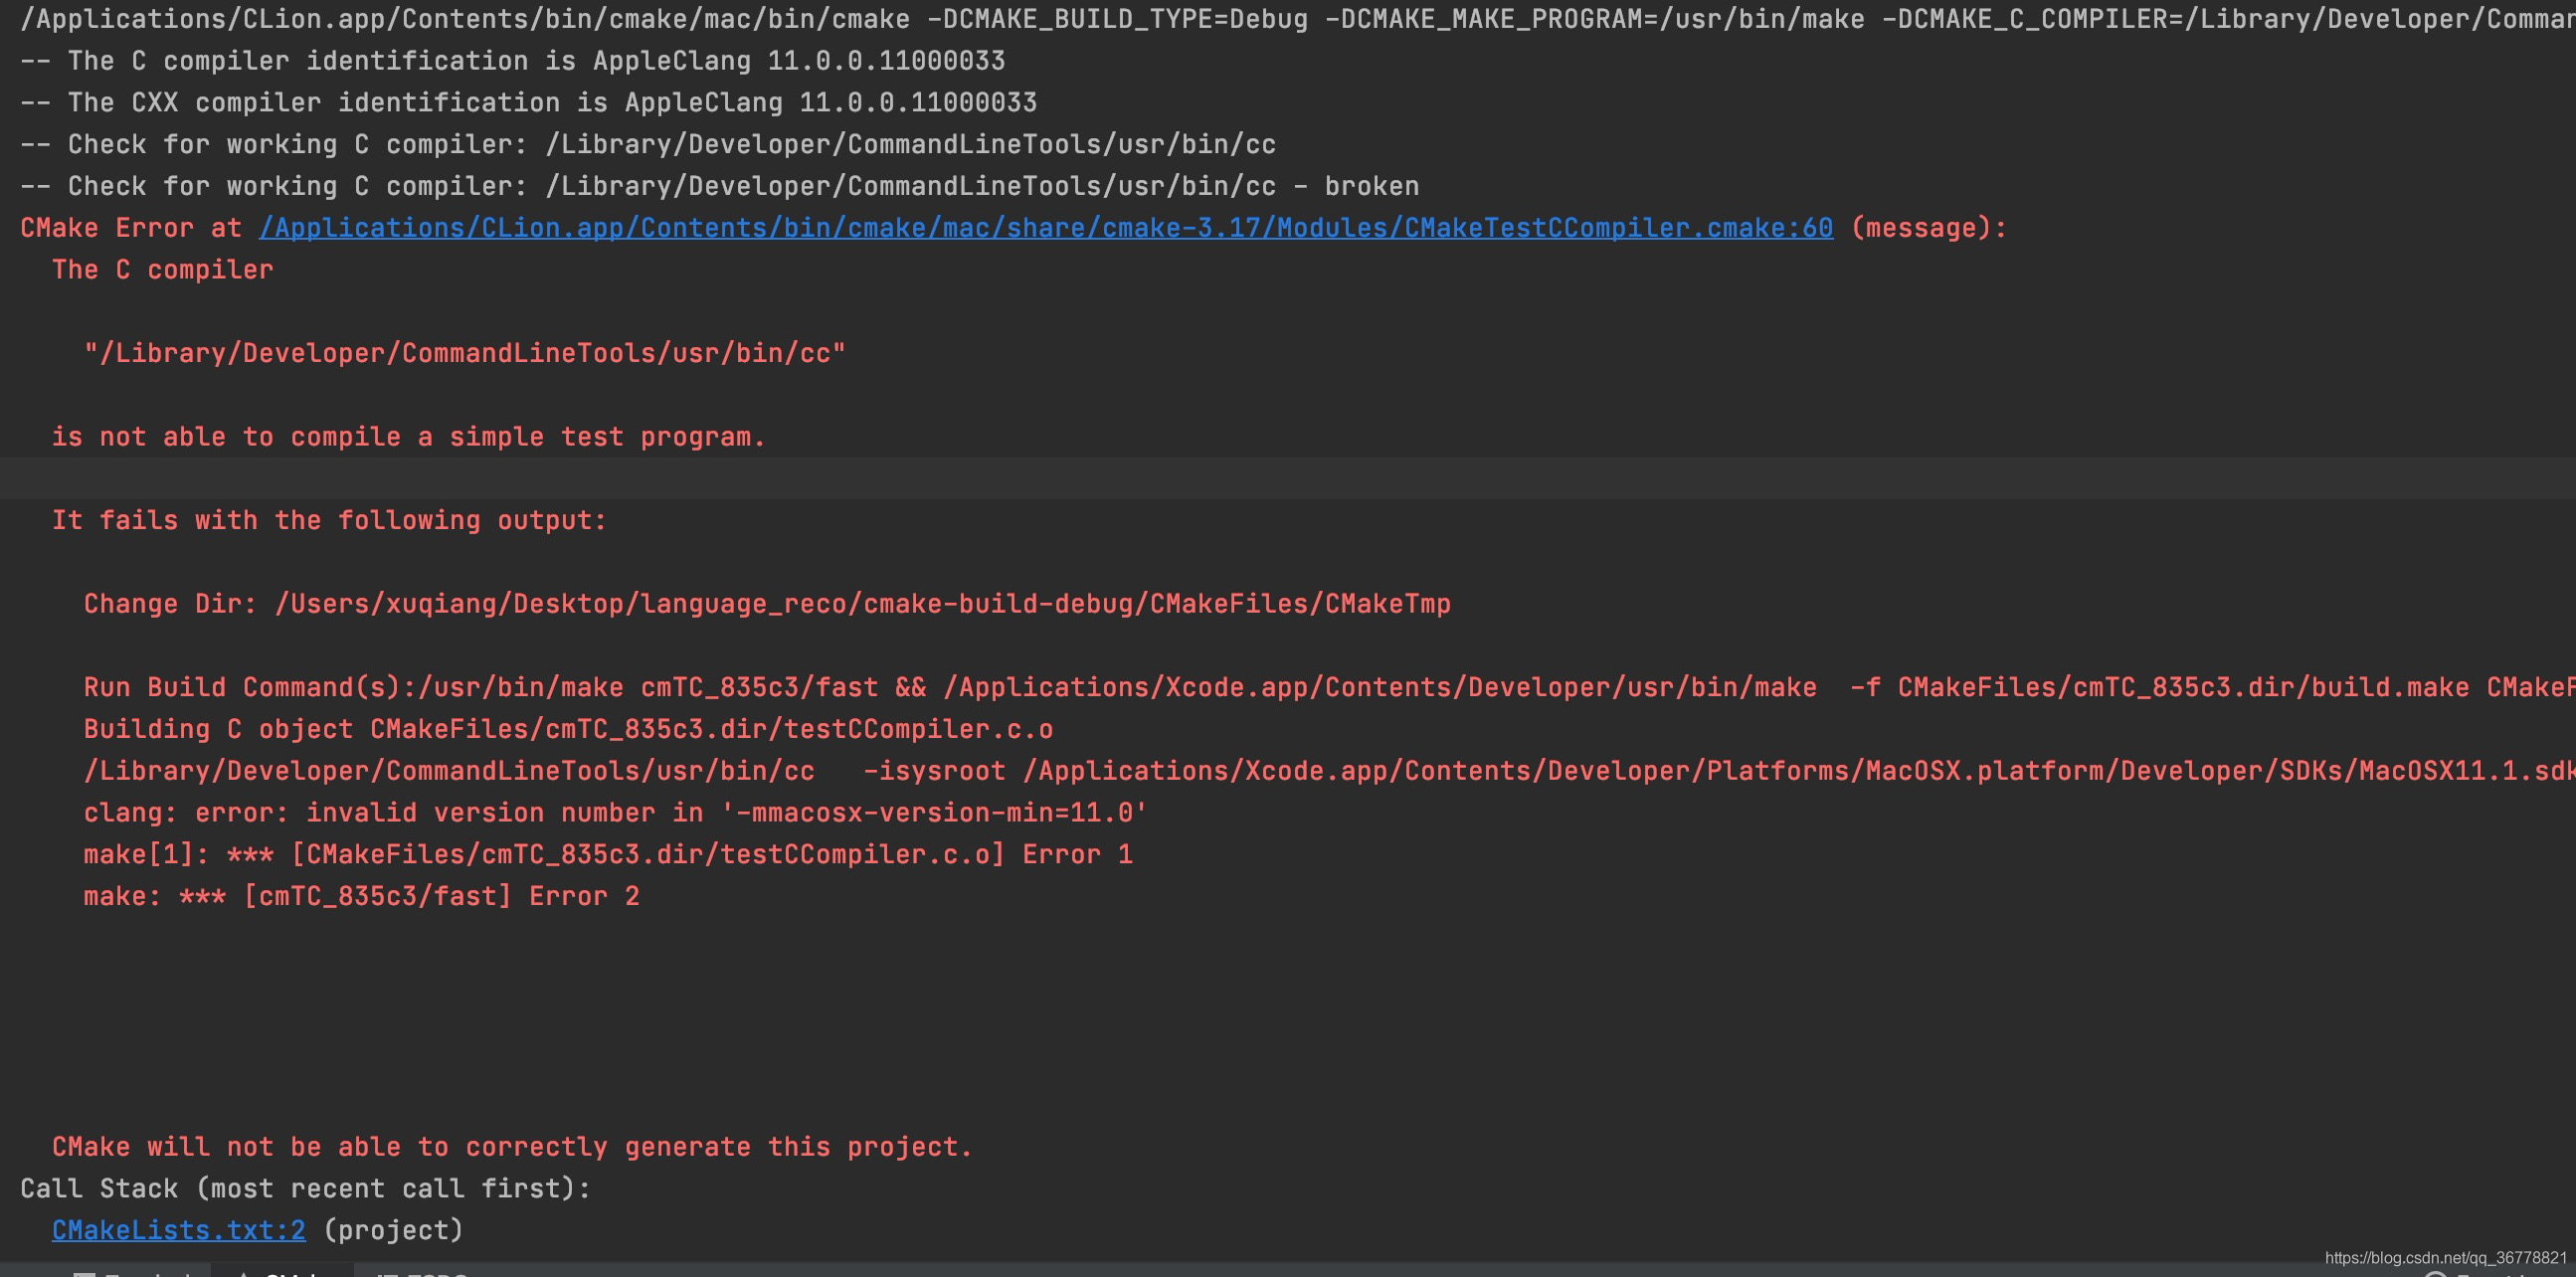Viewport: 2576px width, 1277px height.
Task: Click 'Call Stack (most recent call first):' line
Action: (x=305, y=1189)
